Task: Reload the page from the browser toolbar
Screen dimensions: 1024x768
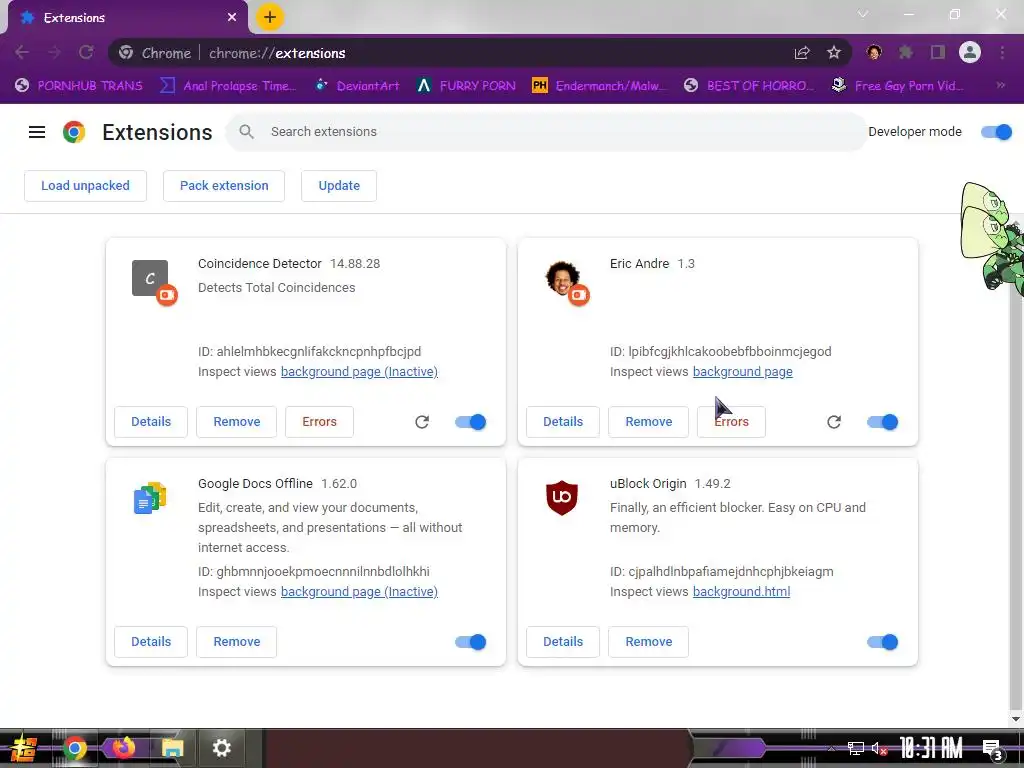Action: pyautogui.click(x=86, y=53)
